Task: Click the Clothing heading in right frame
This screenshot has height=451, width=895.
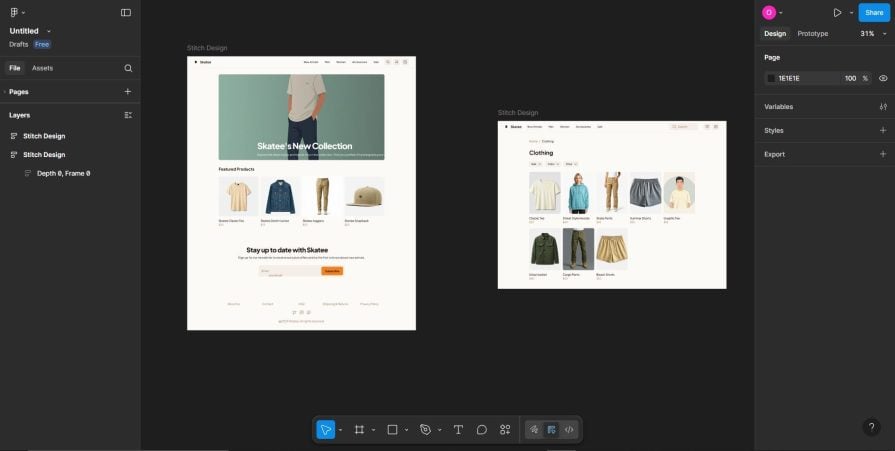Action: pos(541,152)
